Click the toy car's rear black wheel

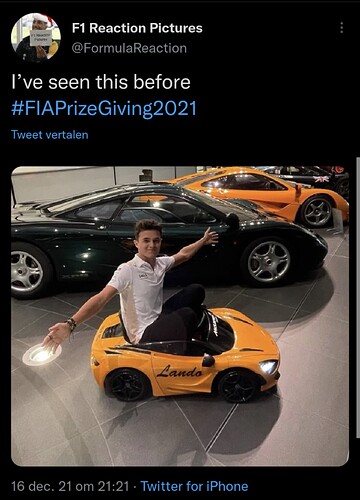pos(128,384)
